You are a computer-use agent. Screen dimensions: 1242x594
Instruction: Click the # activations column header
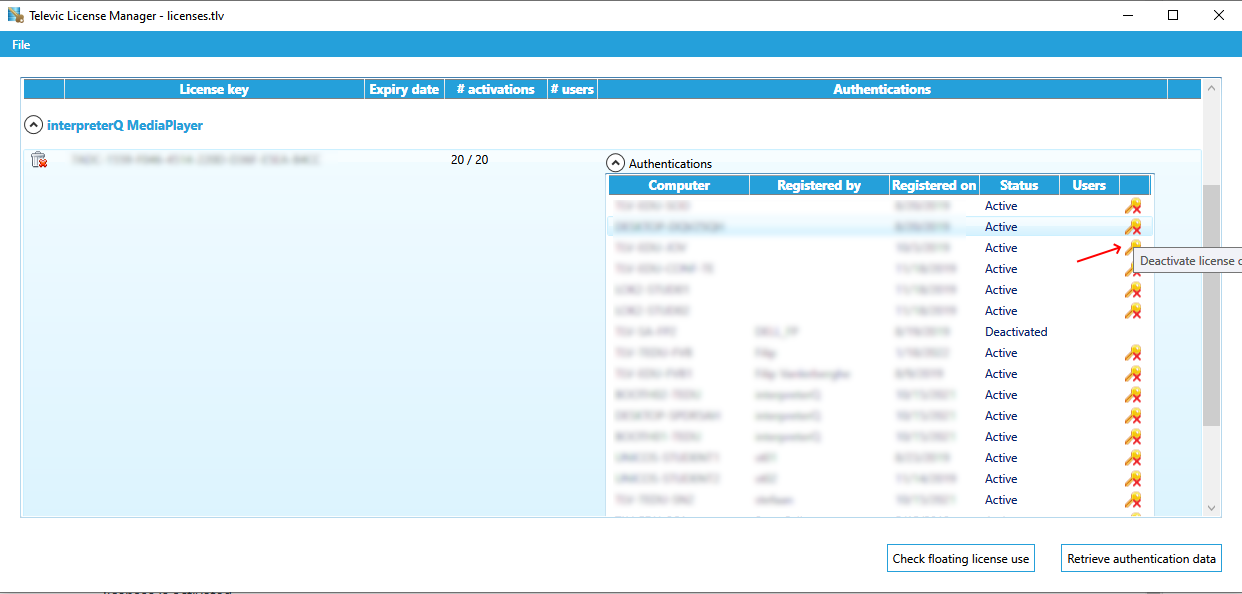[495, 89]
